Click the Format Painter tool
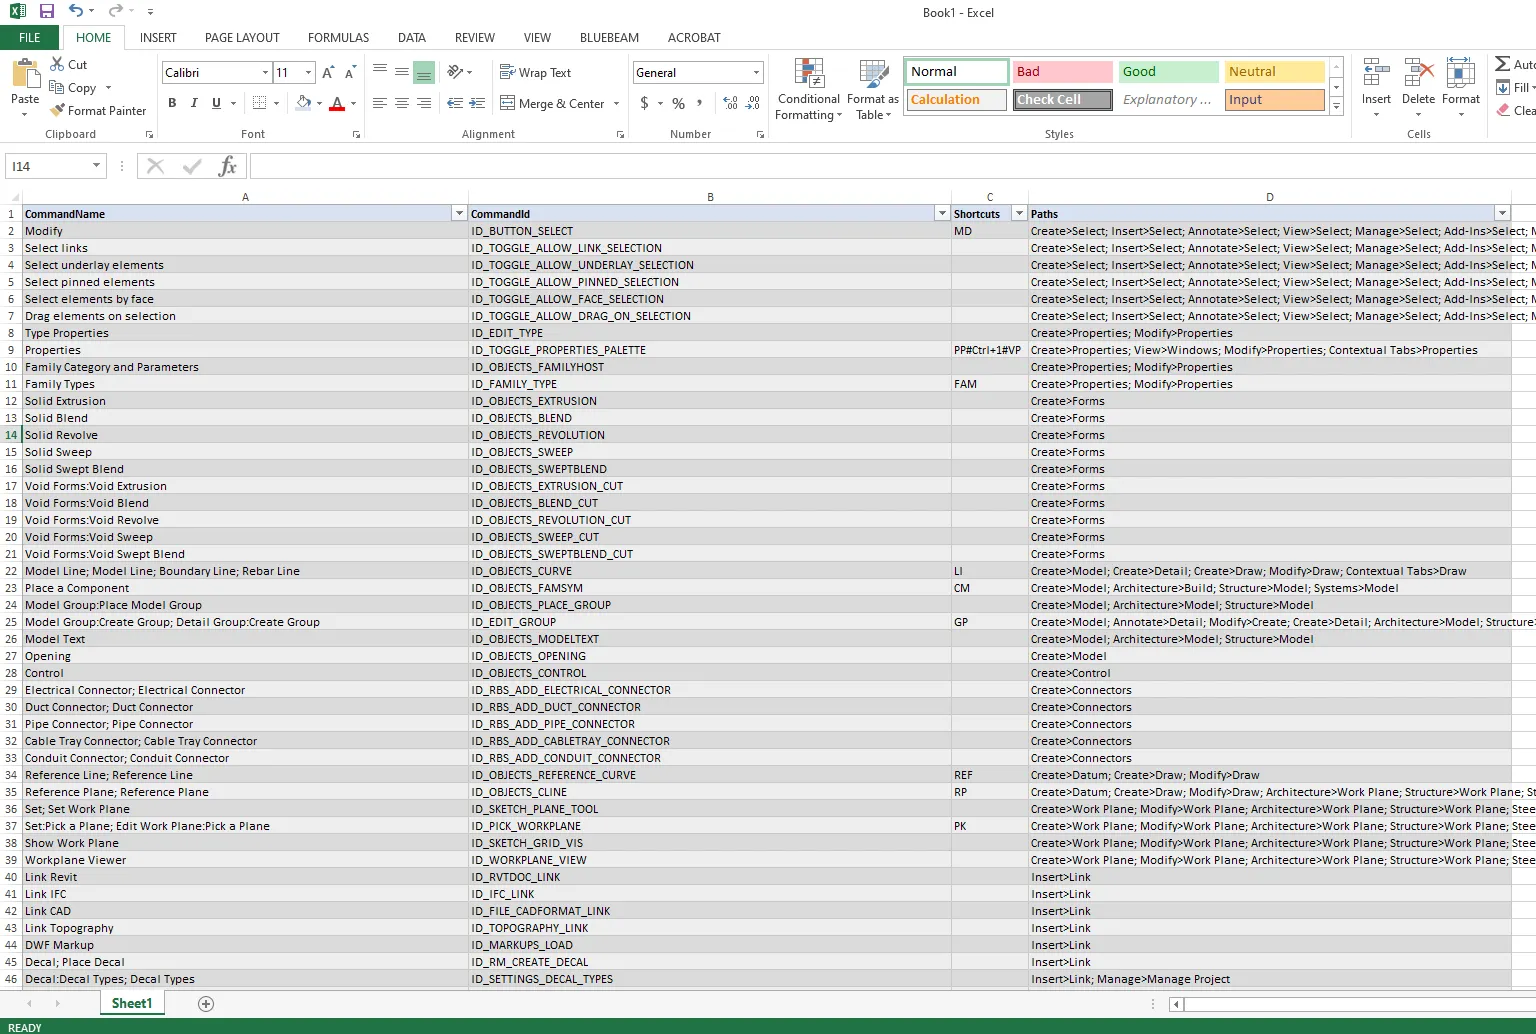This screenshot has width=1536, height=1034. [x=98, y=111]
